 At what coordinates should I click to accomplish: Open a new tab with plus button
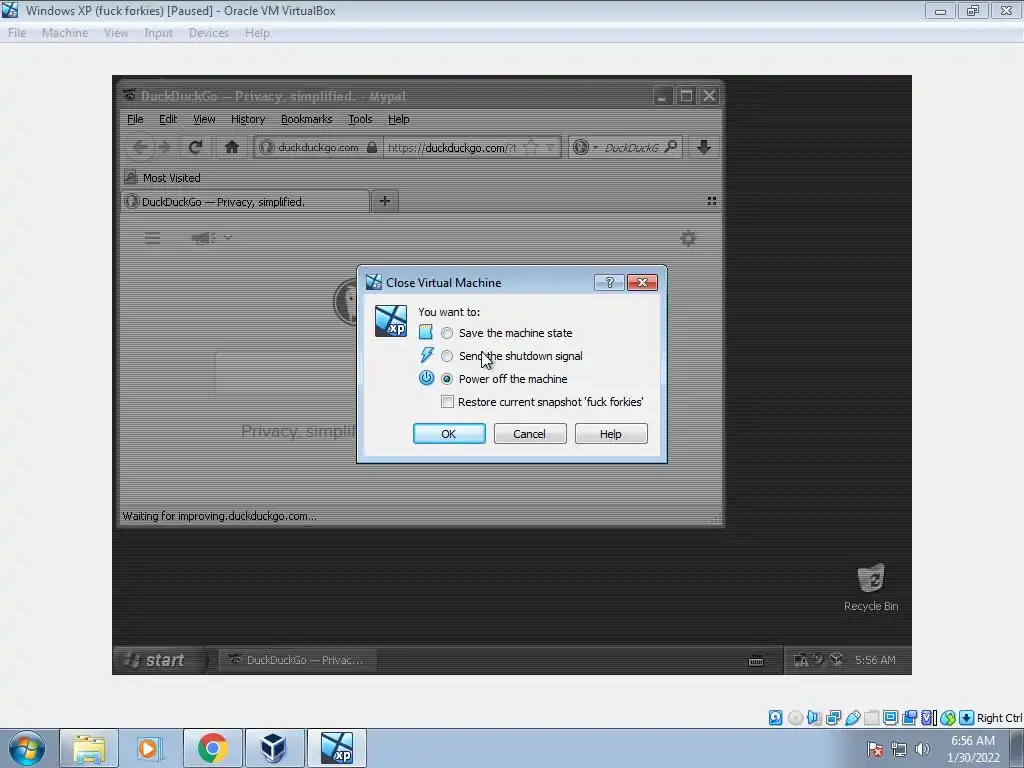[x=385, y=201]
